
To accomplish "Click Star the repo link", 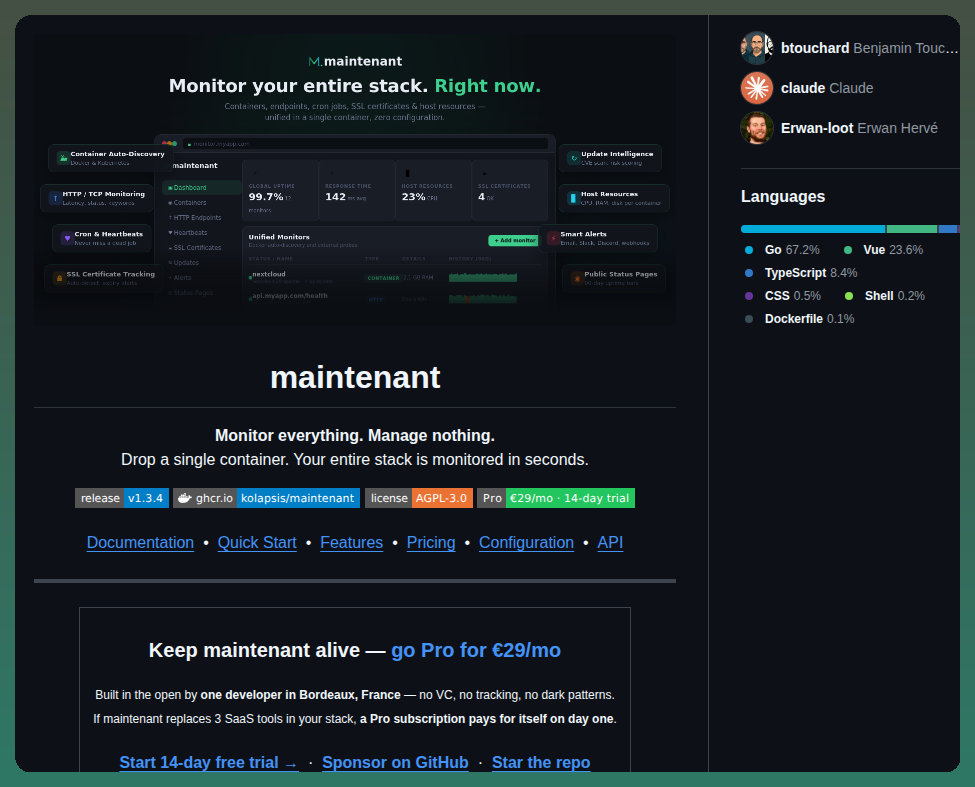I will [x=541, y=763].
